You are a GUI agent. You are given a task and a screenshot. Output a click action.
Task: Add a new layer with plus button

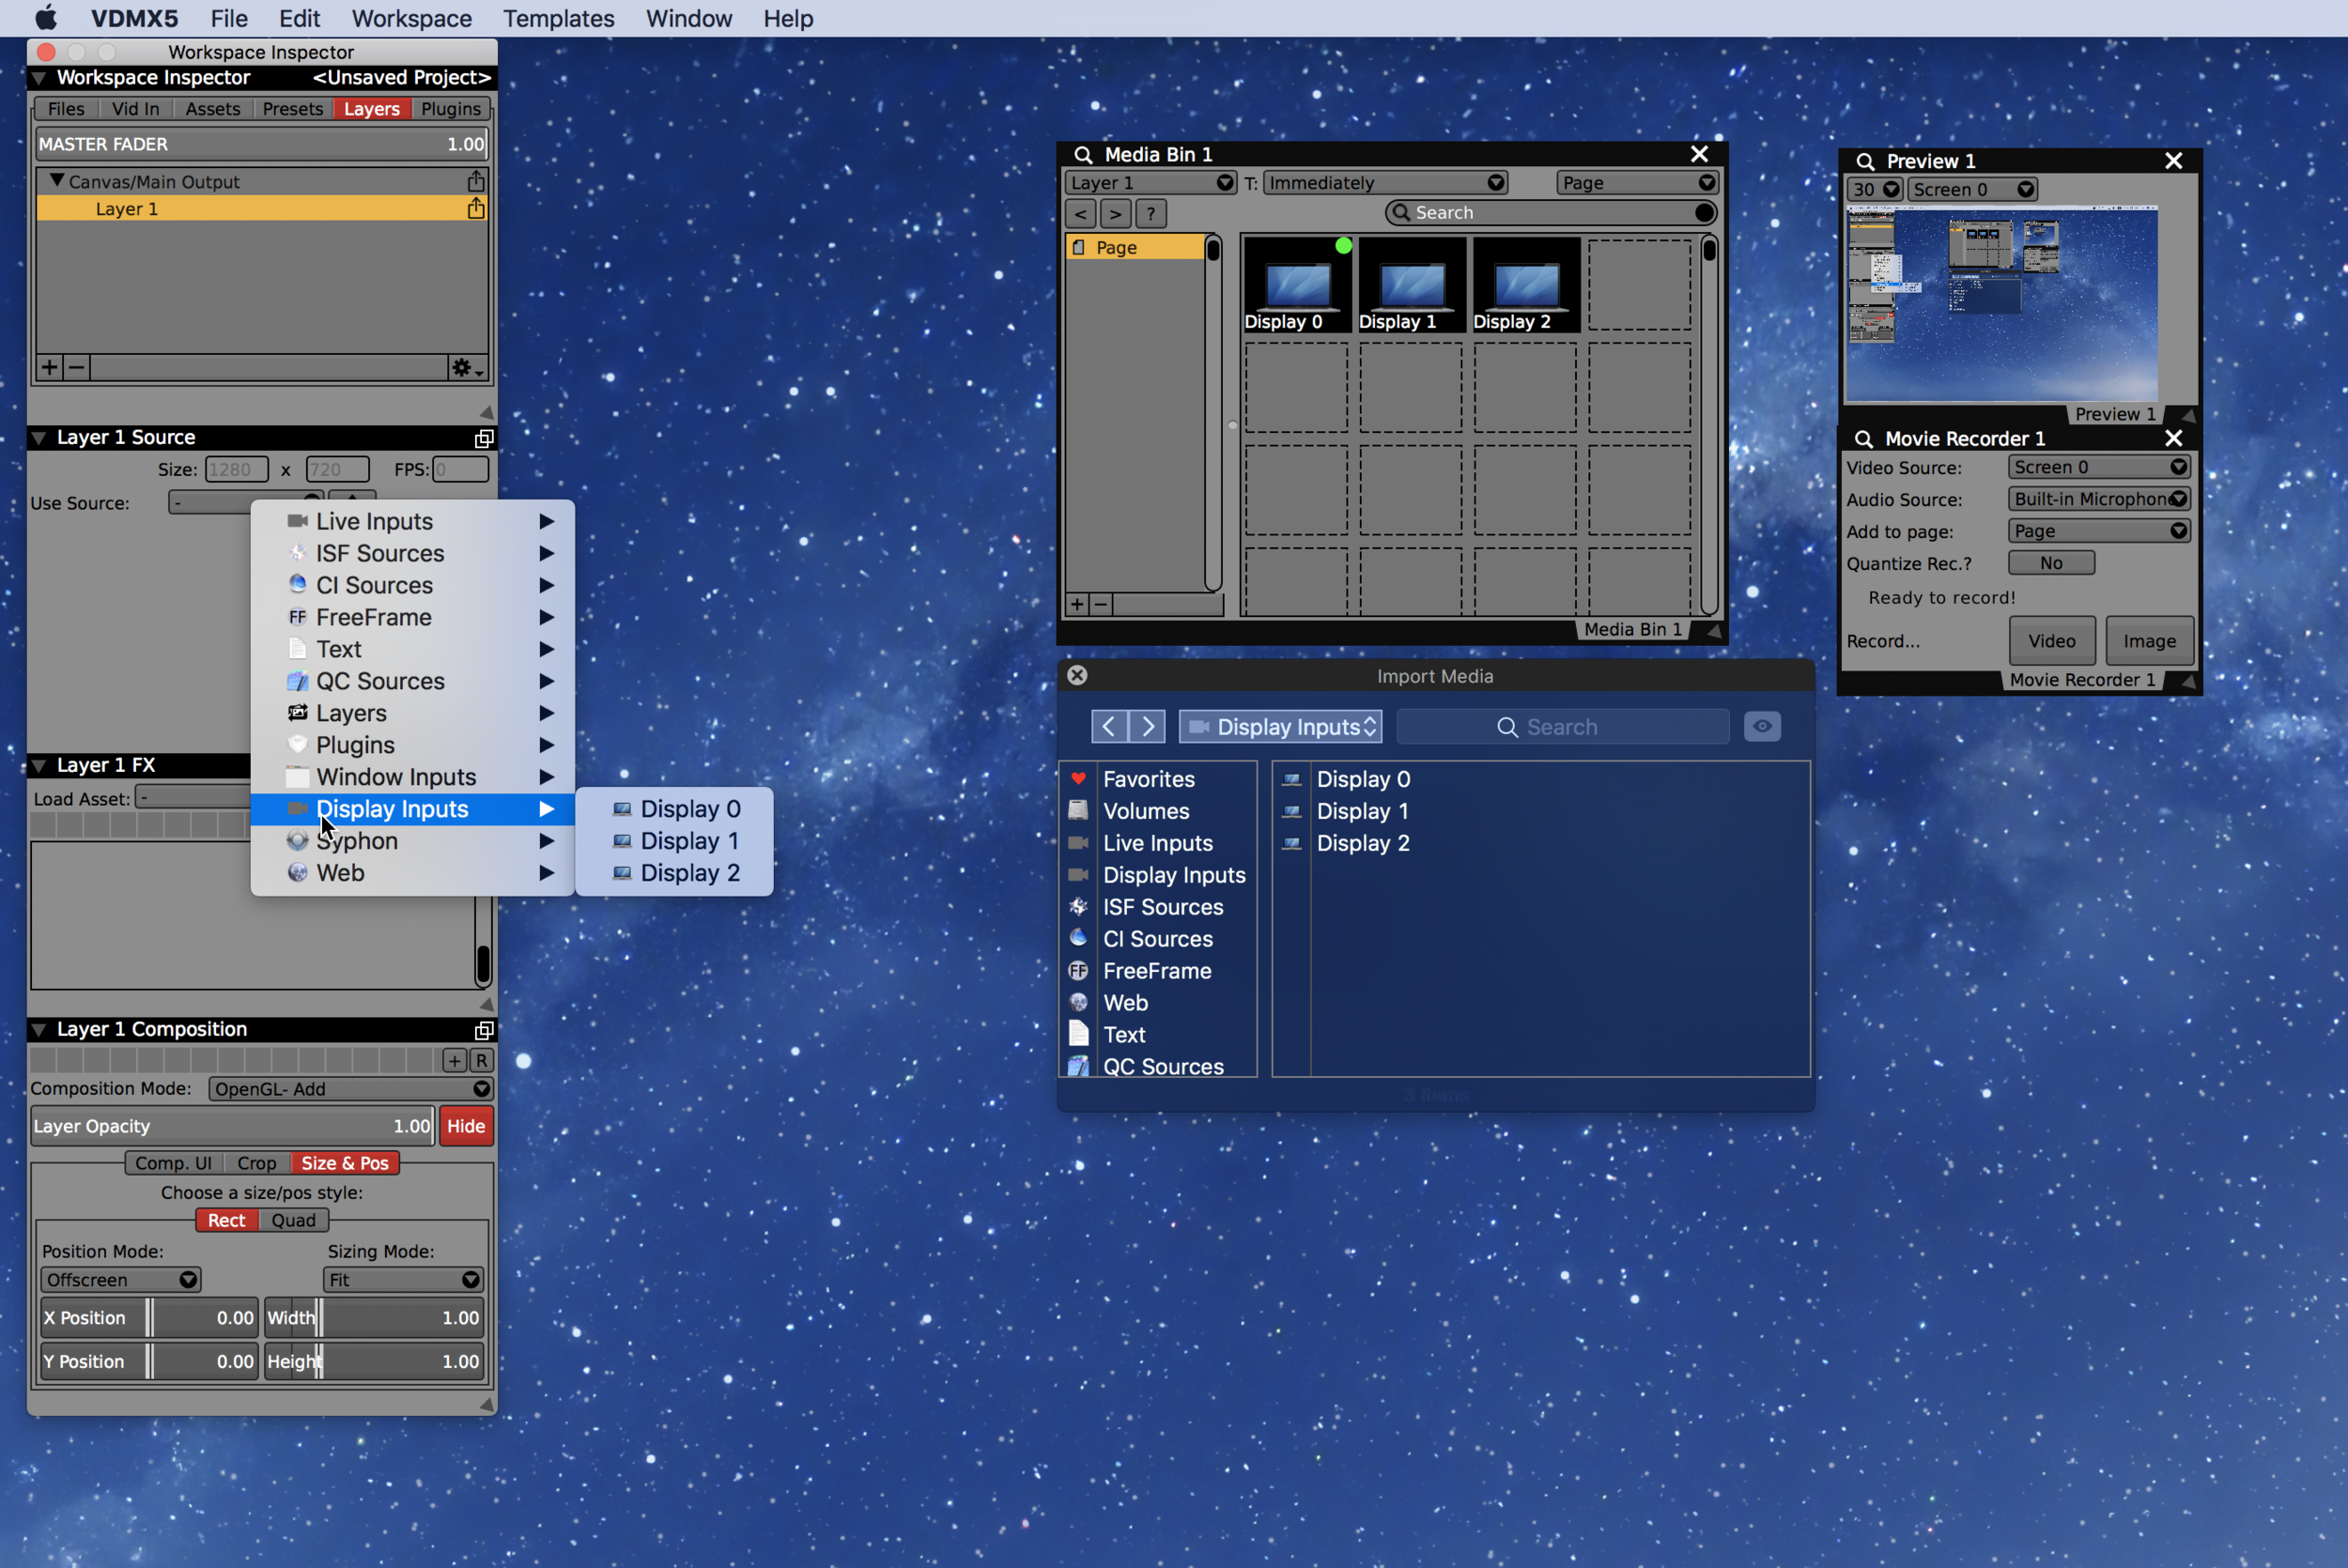tap(49, 367)
